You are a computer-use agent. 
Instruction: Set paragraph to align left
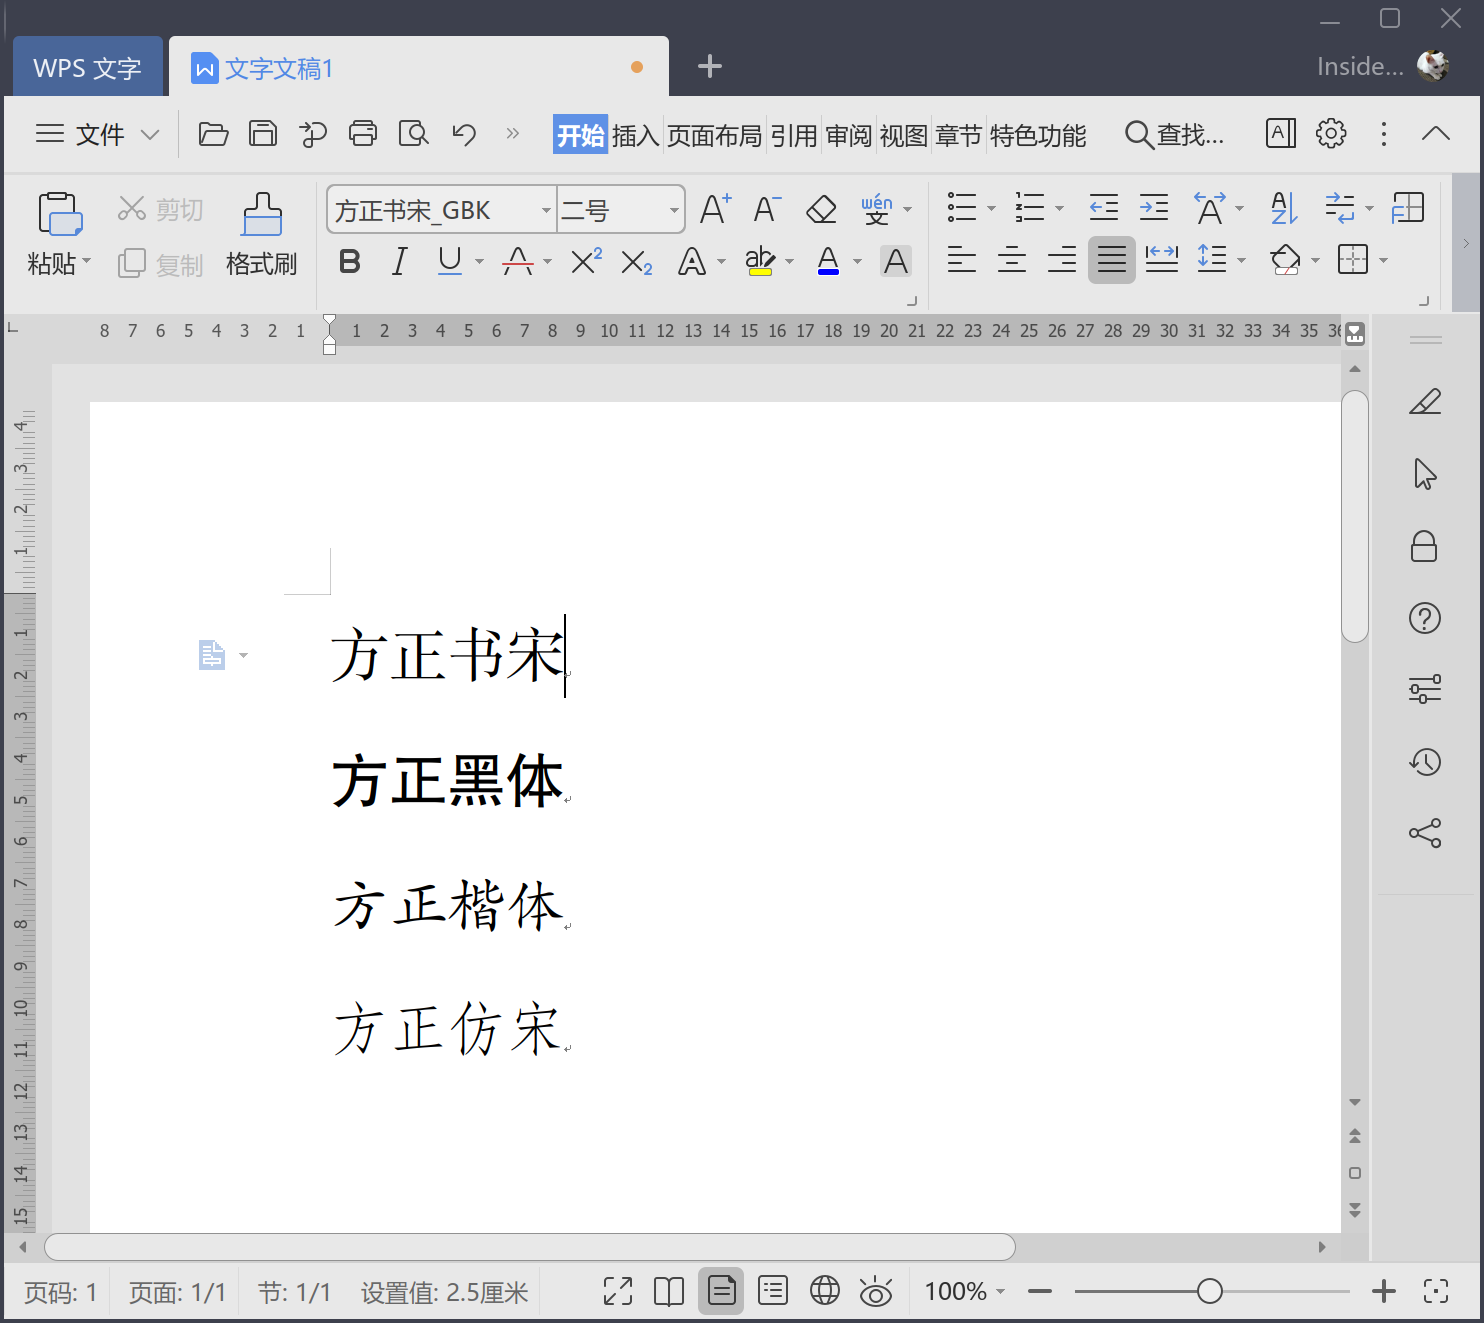[962, 260]
